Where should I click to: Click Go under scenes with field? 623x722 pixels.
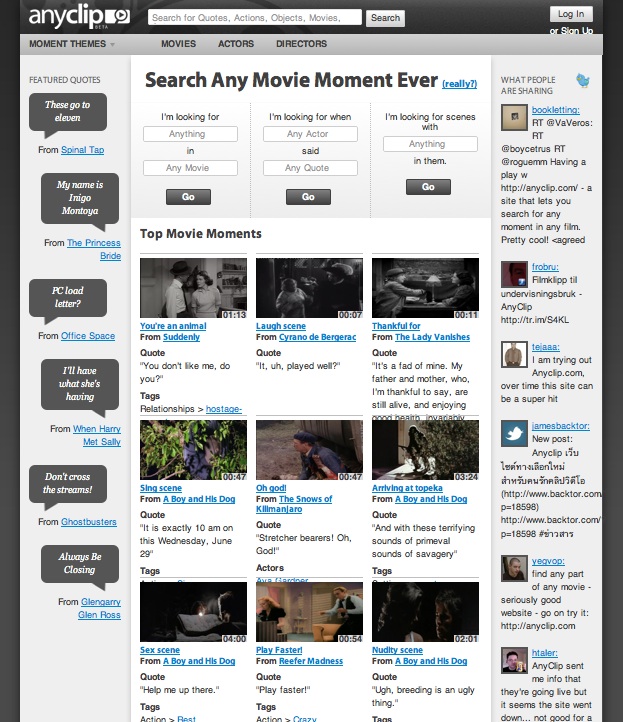click(x=428, y=187)
